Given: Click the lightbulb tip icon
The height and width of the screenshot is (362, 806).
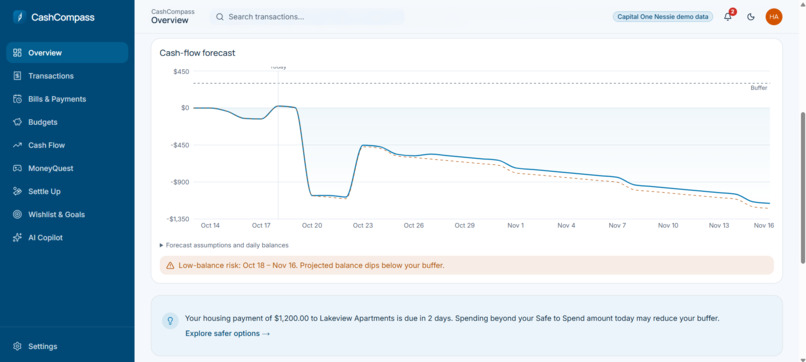Looking at the screenshot, I should [170, 321].
